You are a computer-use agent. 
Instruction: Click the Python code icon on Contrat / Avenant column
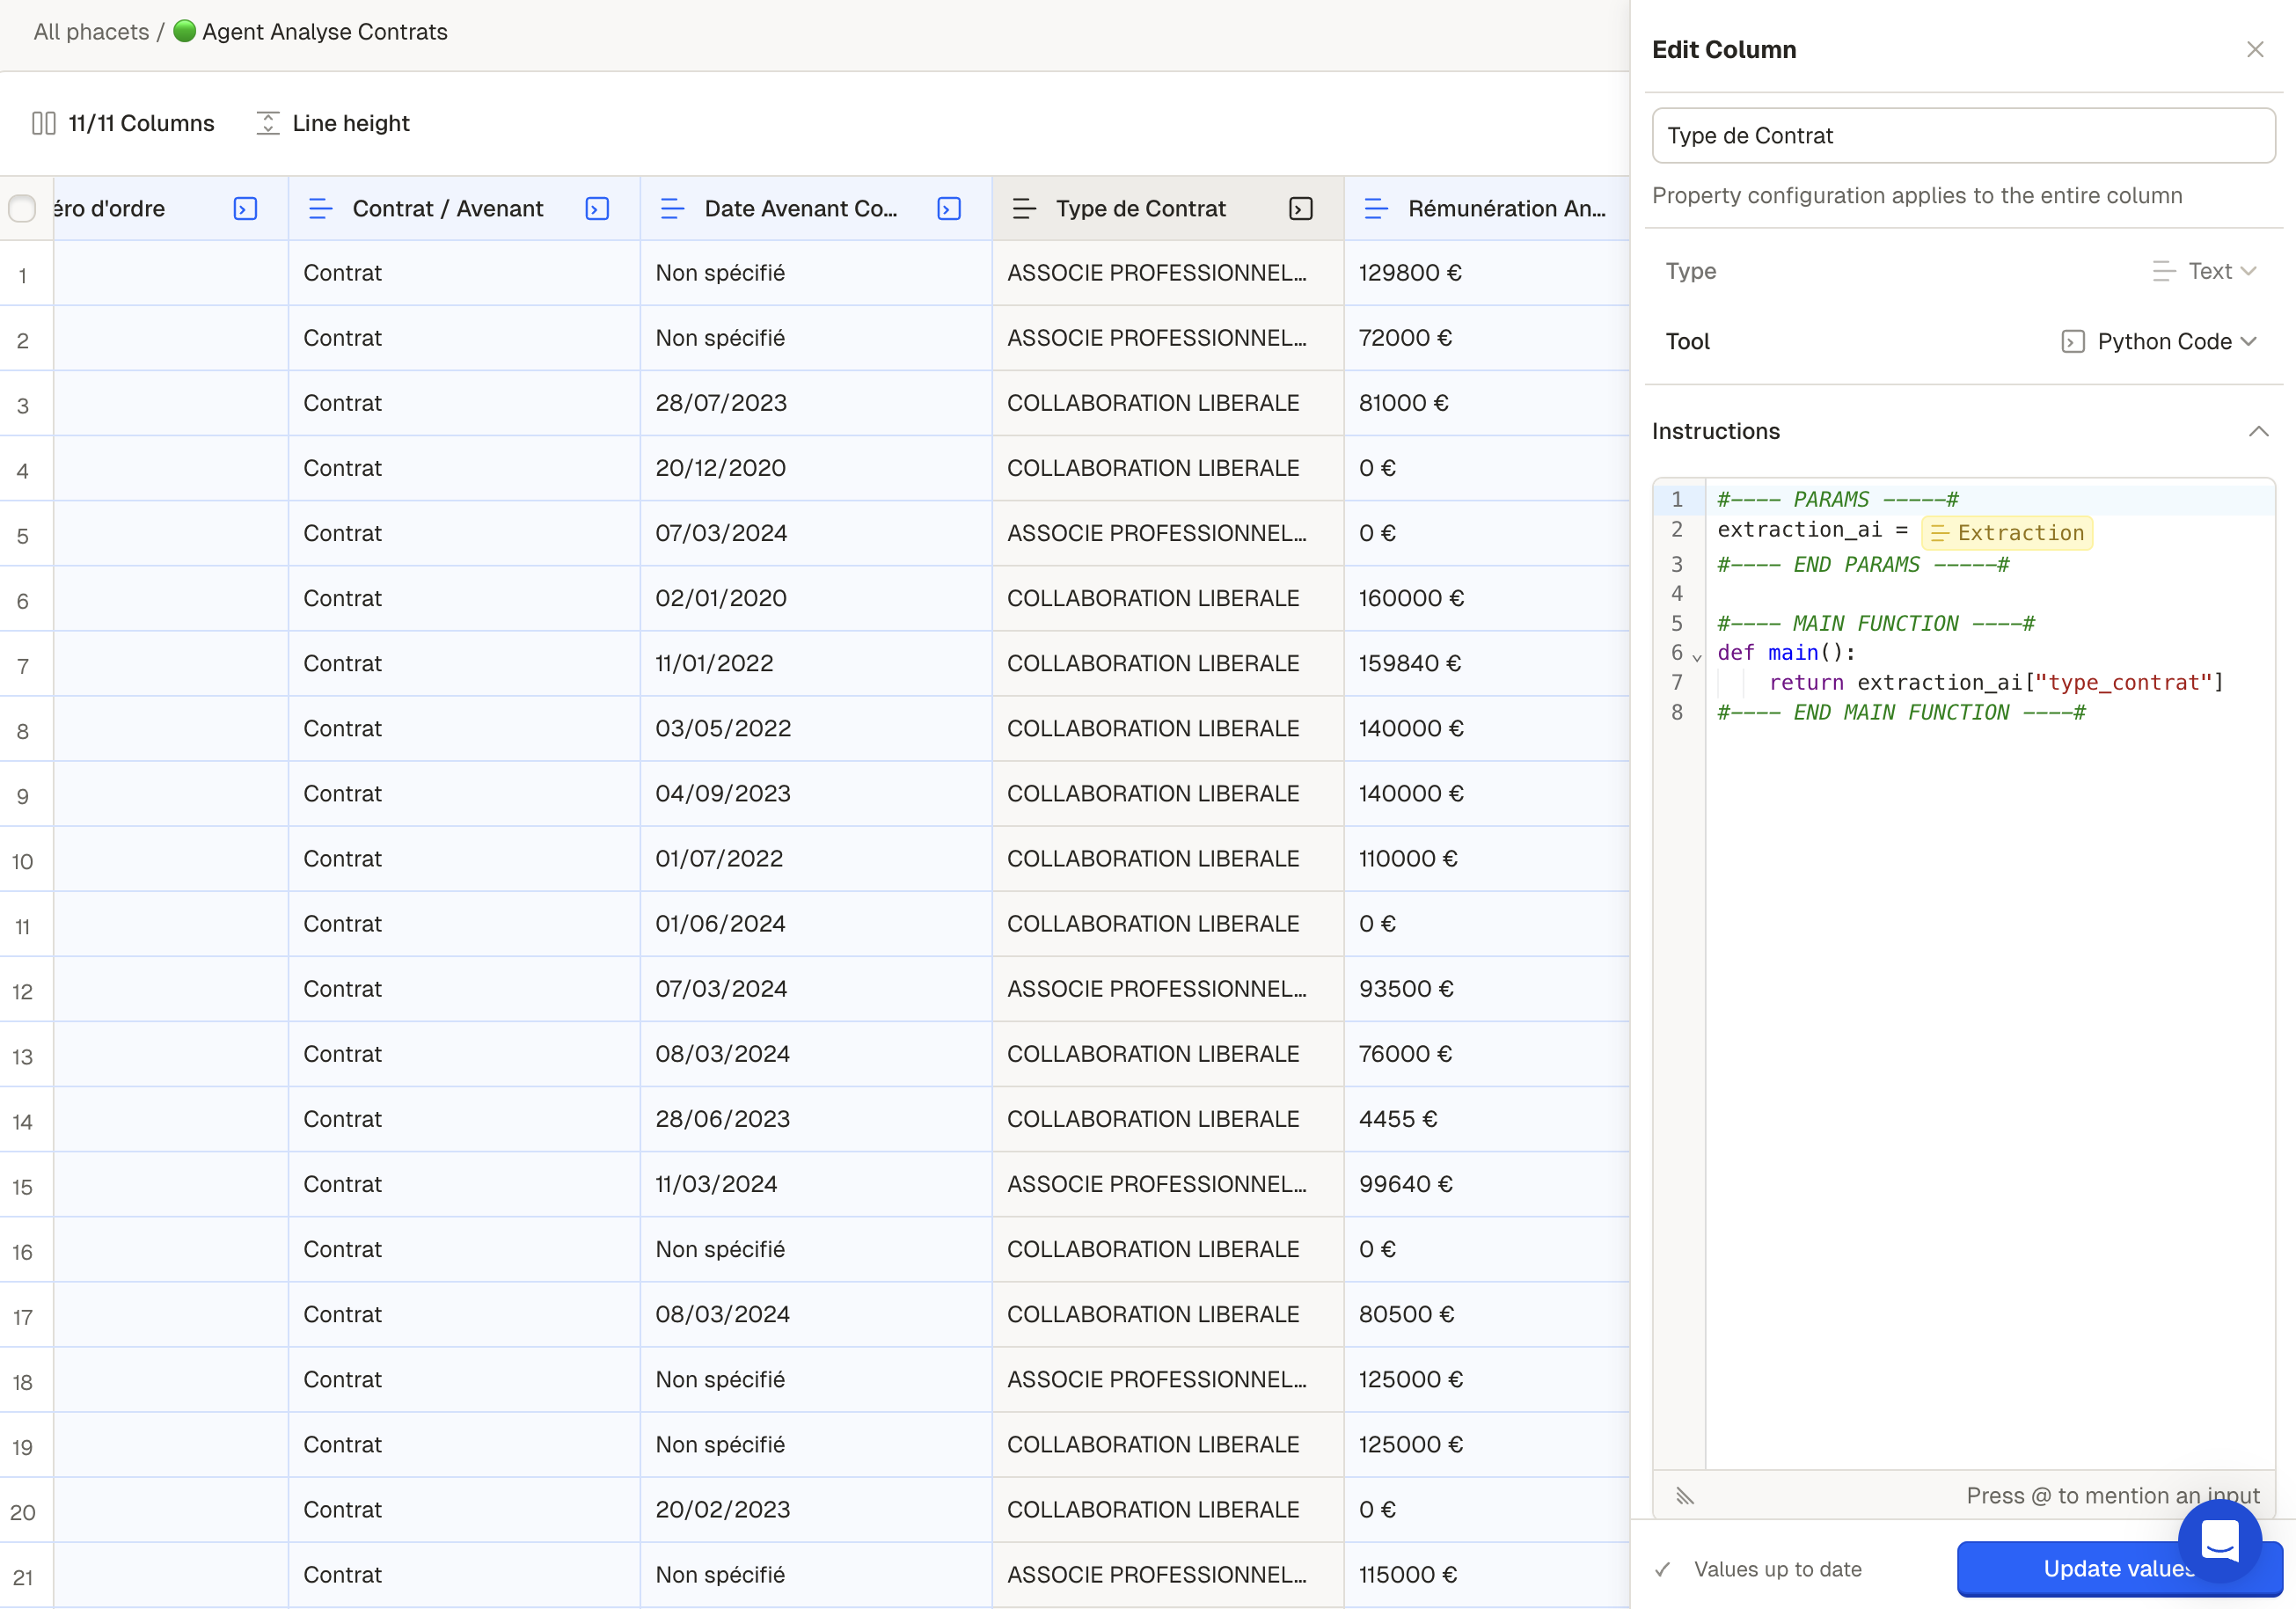coord(597,208)
